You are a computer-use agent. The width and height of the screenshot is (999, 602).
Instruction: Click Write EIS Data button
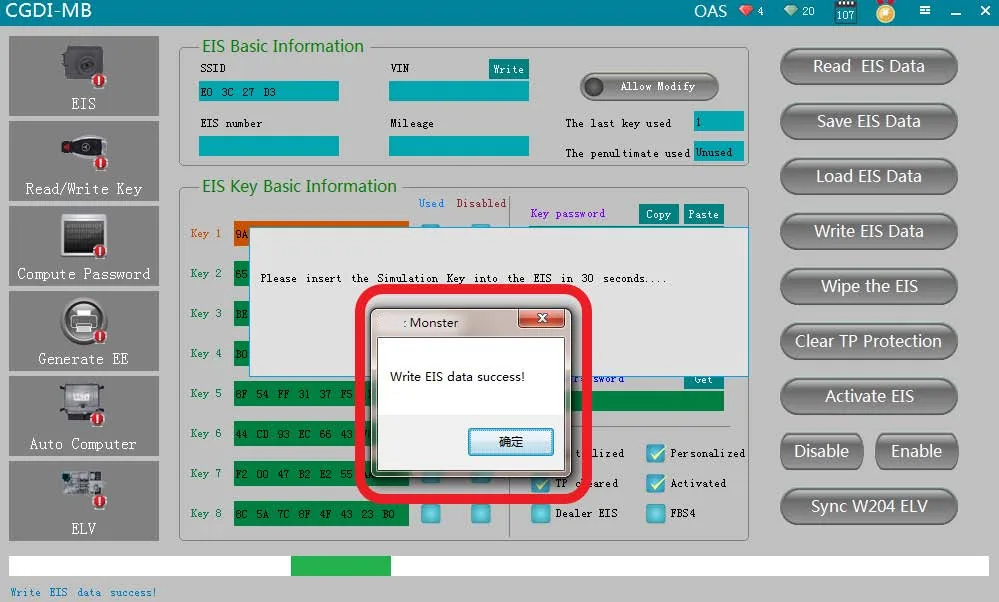868,231
